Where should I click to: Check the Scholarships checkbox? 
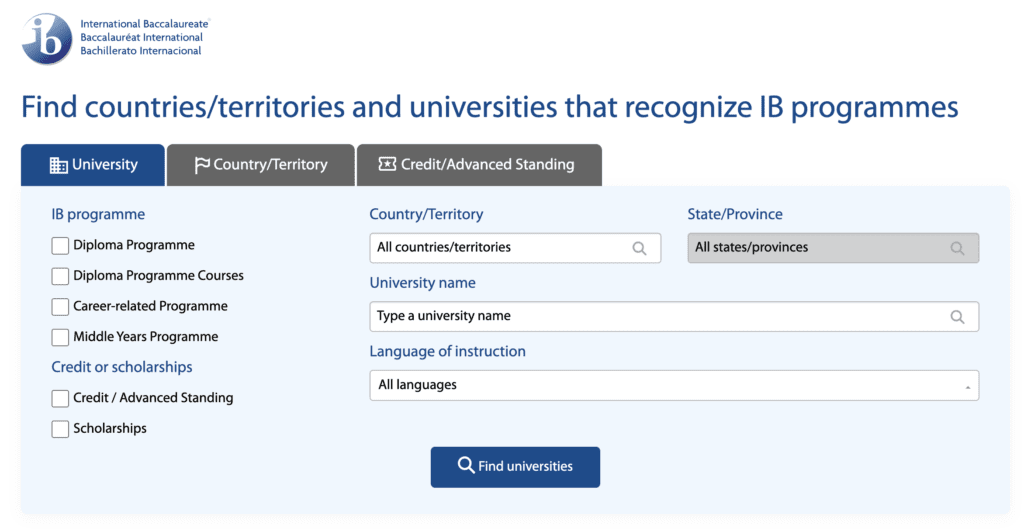pyautogui.click(x=60, y=429)
